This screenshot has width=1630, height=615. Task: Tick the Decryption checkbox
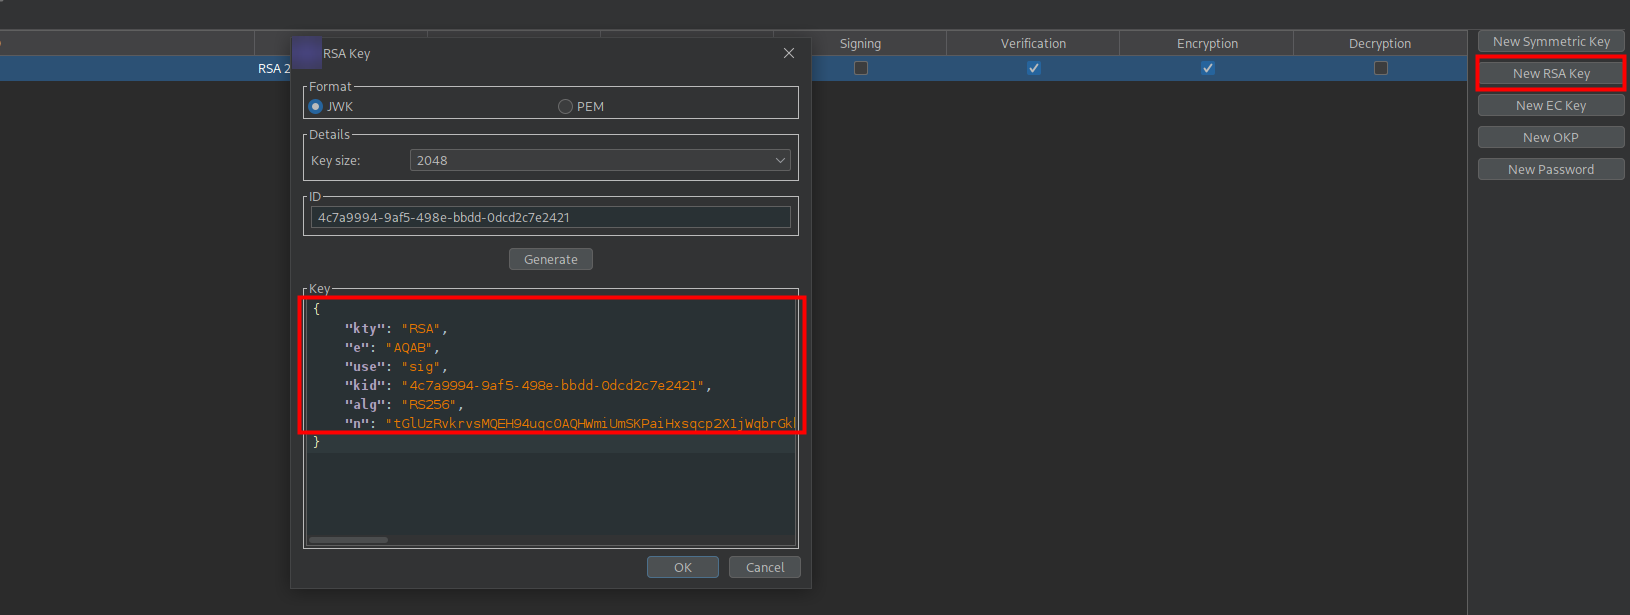(1381, 68)
